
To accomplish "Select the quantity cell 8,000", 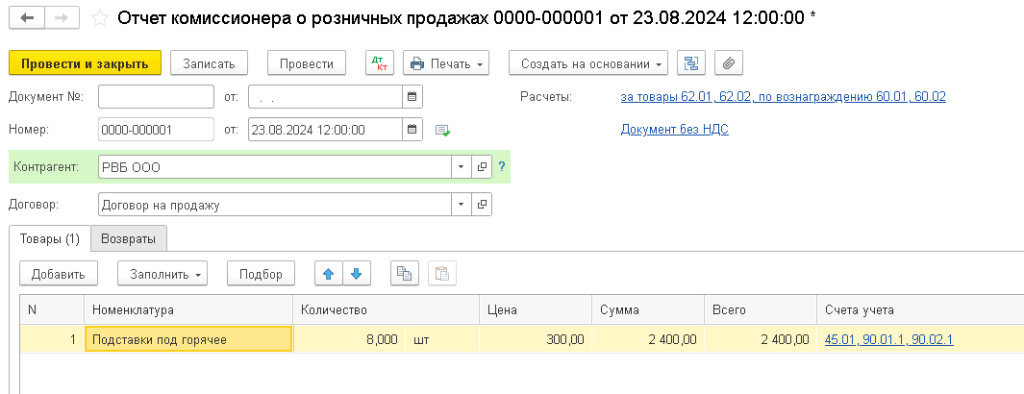I will [349, 339].
